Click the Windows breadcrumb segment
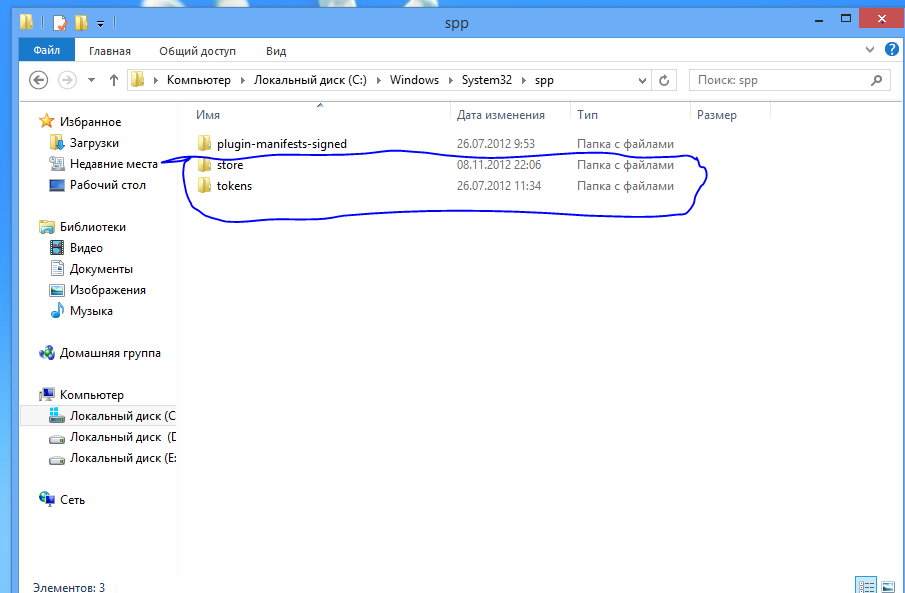The height and width of the screenshot is (593, 905). coord(414,80)
